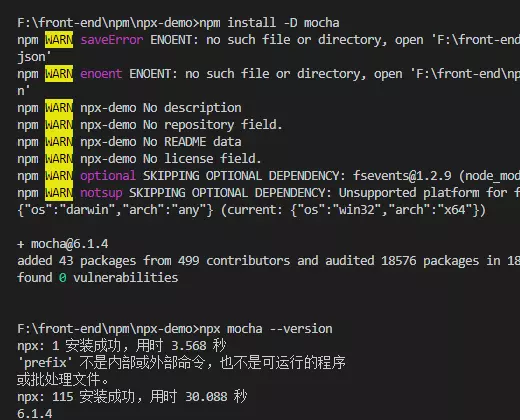
Task: Click the yellow WARN badge beside 'saveError'
Action: [59, 40]
